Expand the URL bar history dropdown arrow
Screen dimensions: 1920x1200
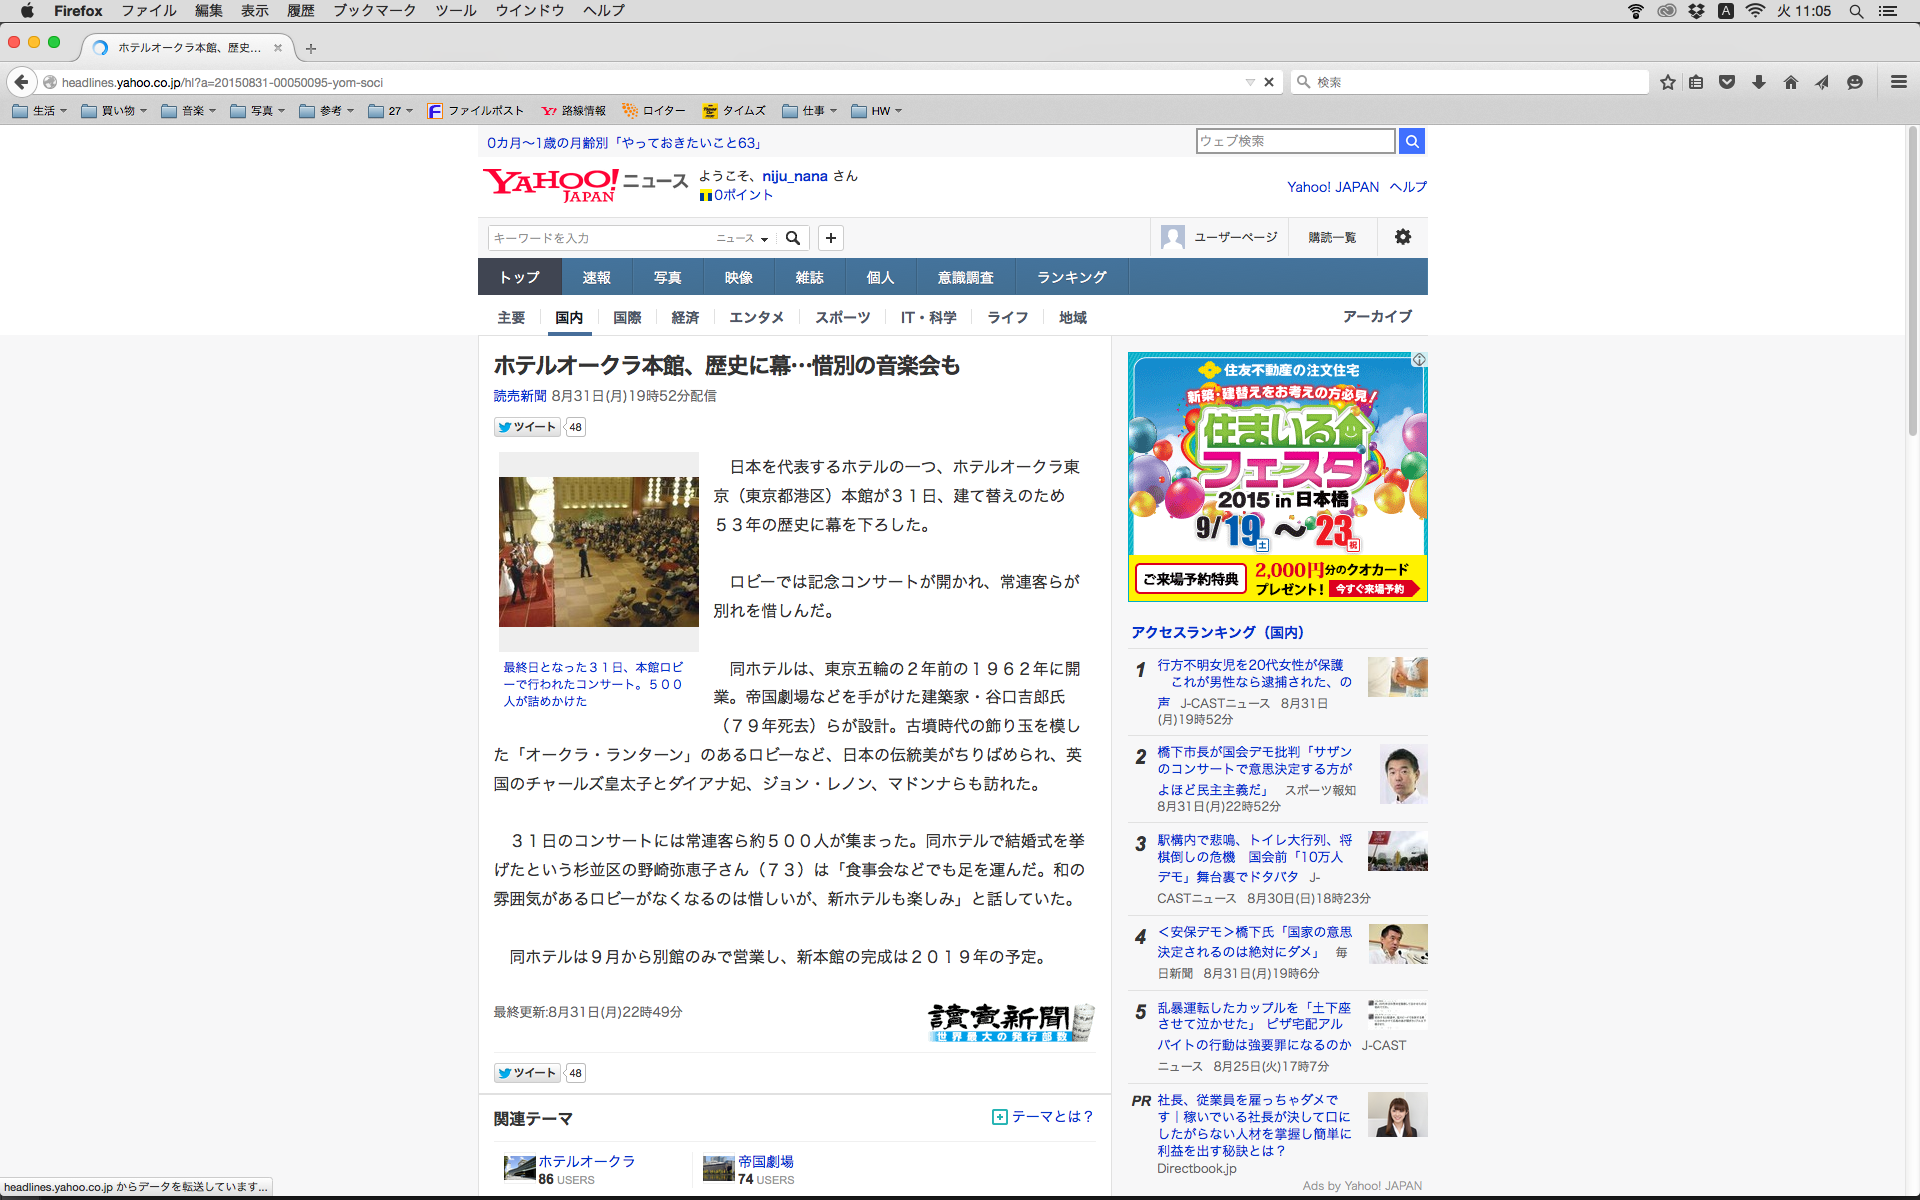point(1250,82)
